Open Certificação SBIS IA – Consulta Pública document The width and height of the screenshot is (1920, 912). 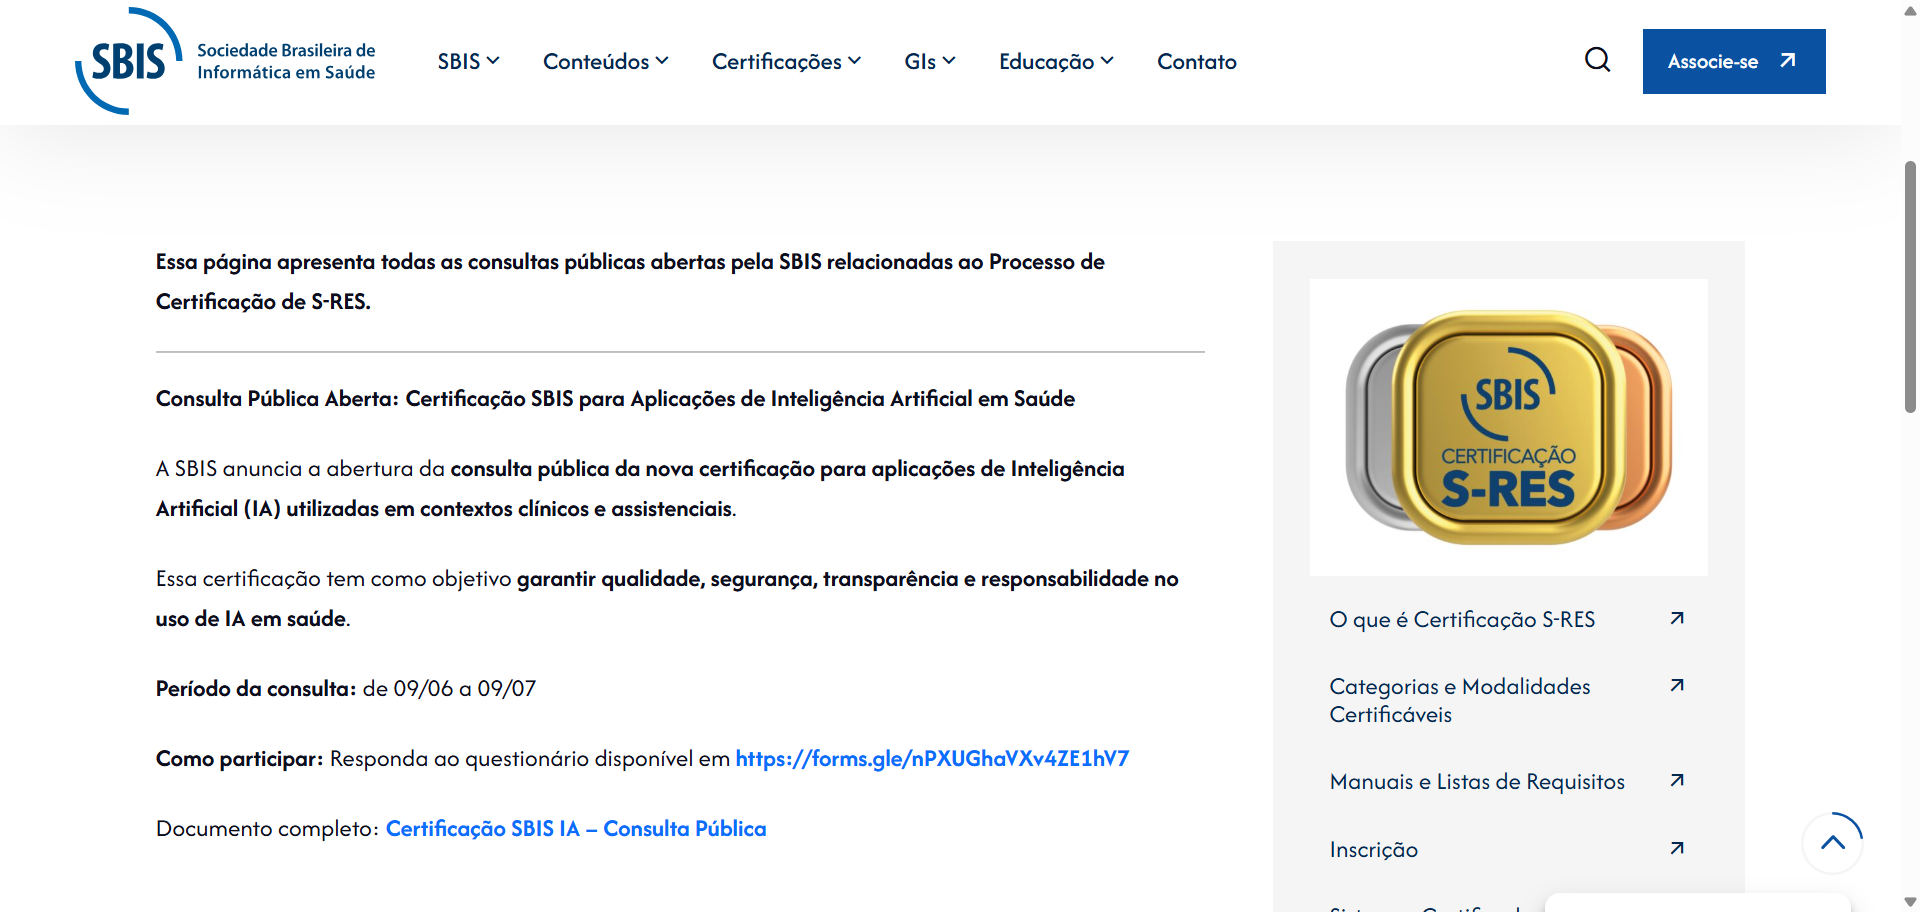pos(576,829)
